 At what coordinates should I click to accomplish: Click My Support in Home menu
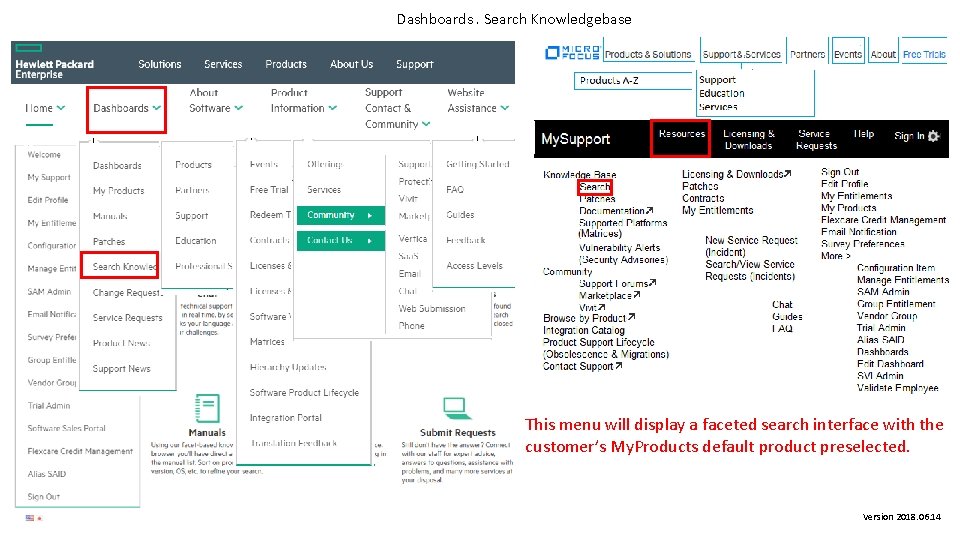(x=48, y=178)
